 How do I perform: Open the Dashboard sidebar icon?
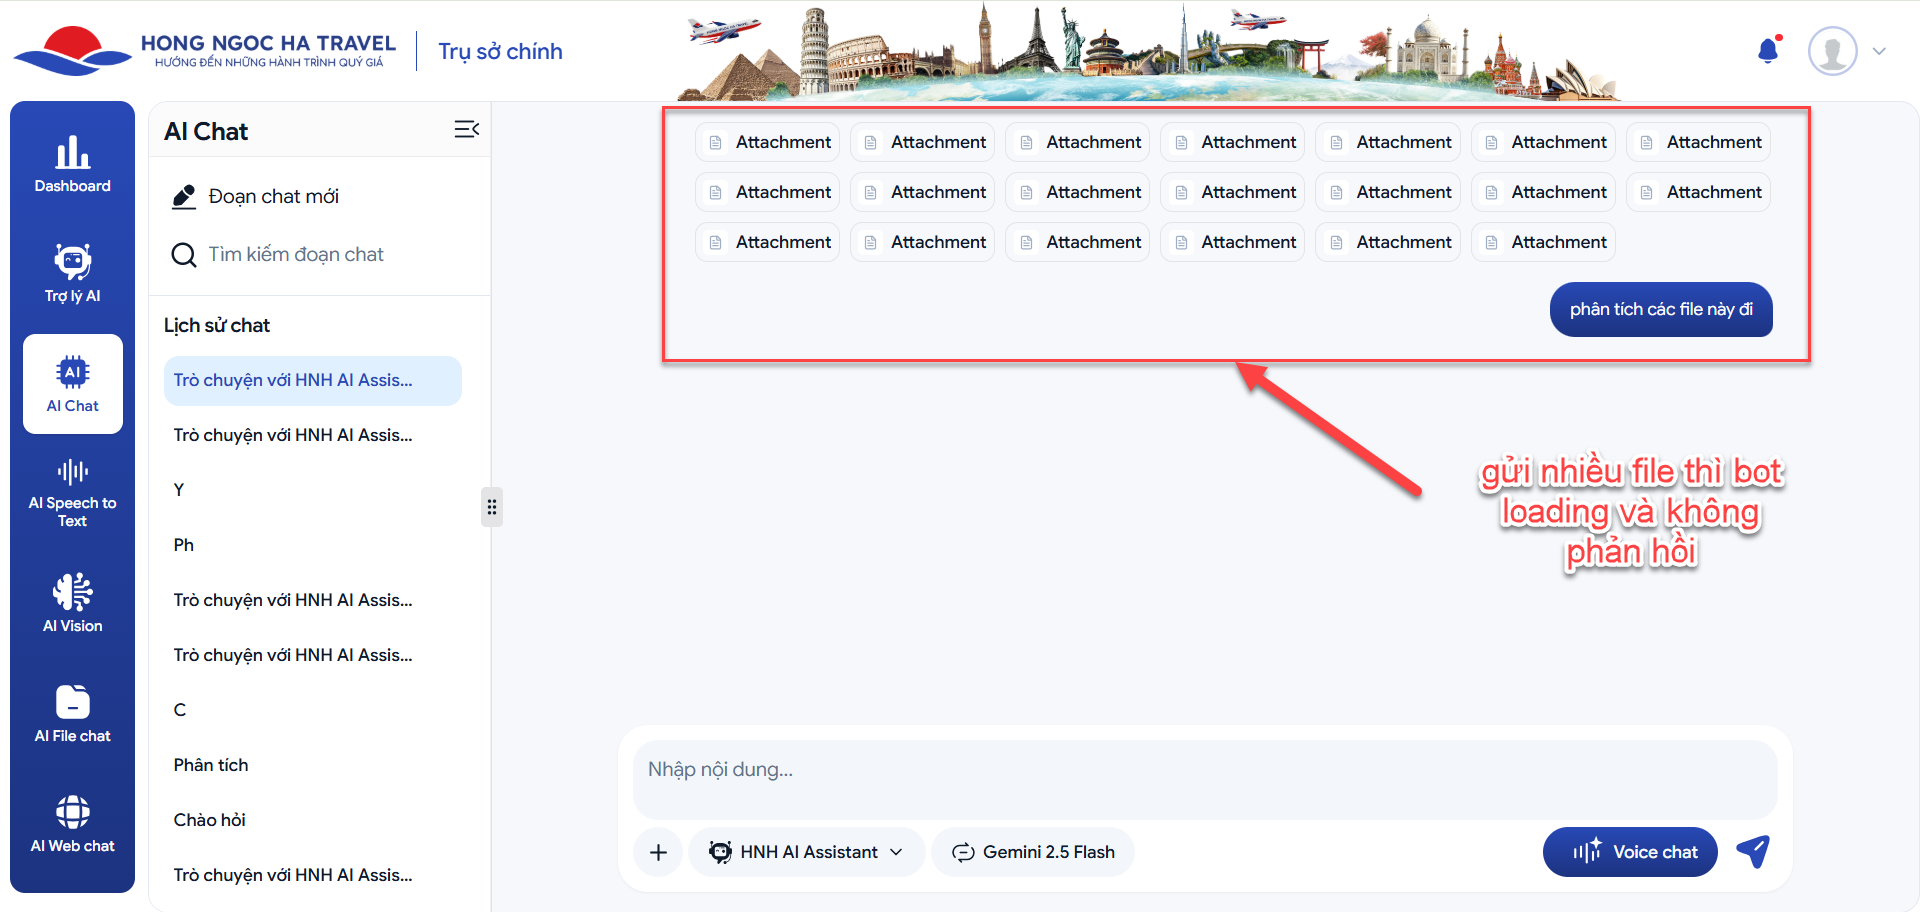click(x=72, y=165)
